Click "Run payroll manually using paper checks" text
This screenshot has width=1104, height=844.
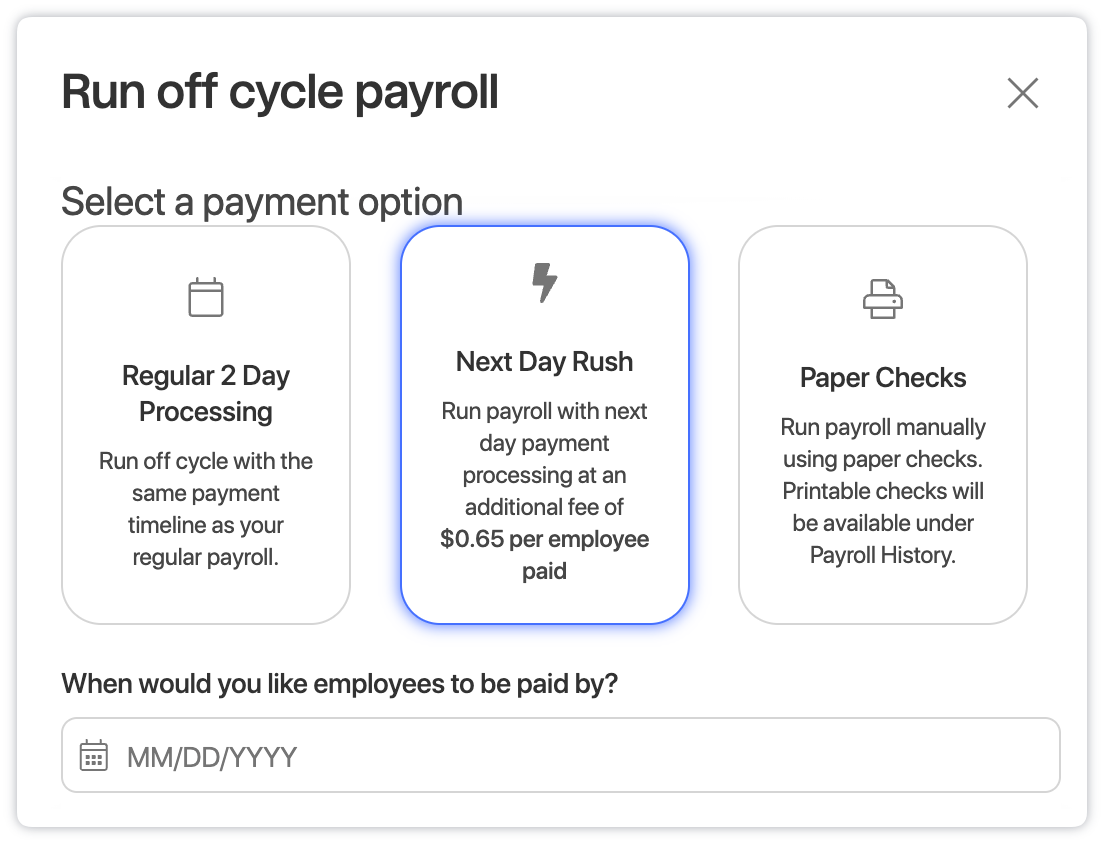[882, 444]
